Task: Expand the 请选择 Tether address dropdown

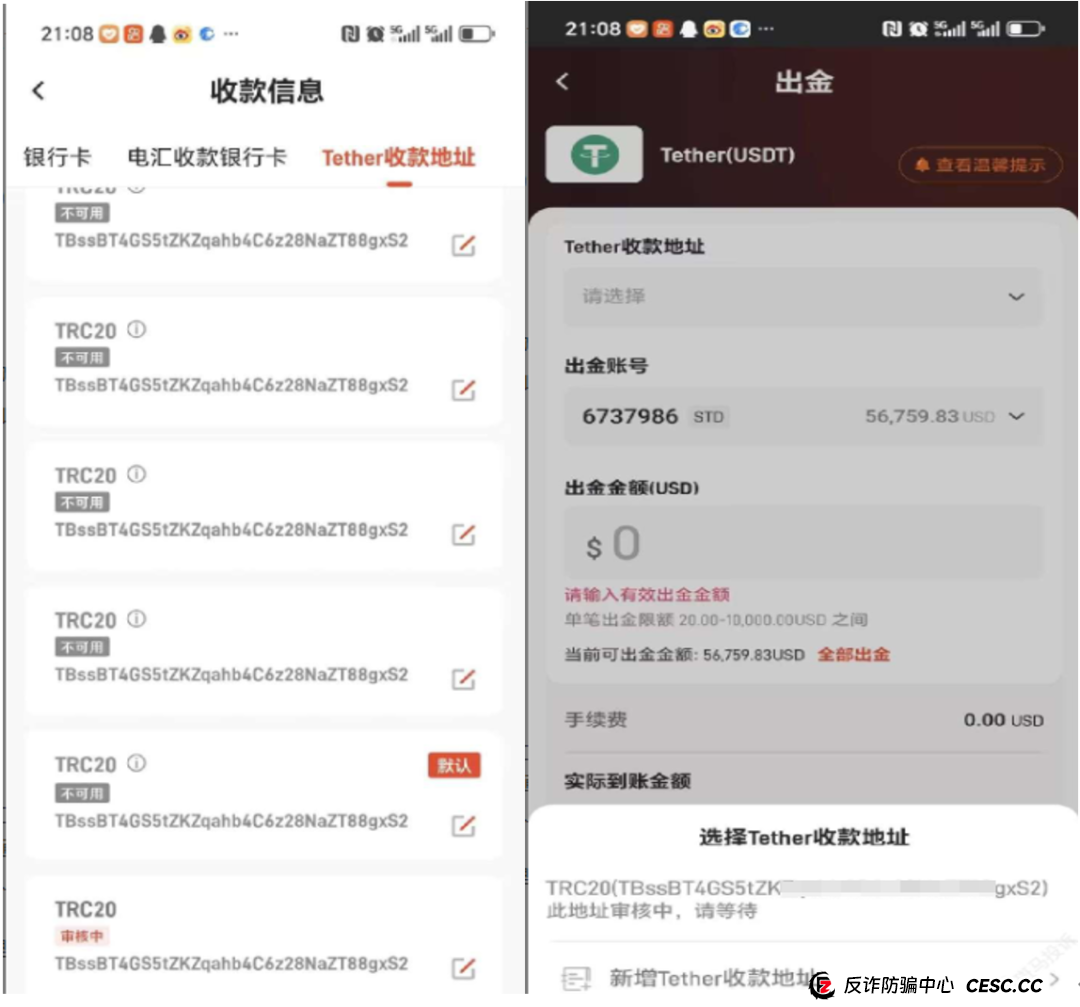Action: [1015, 296]
